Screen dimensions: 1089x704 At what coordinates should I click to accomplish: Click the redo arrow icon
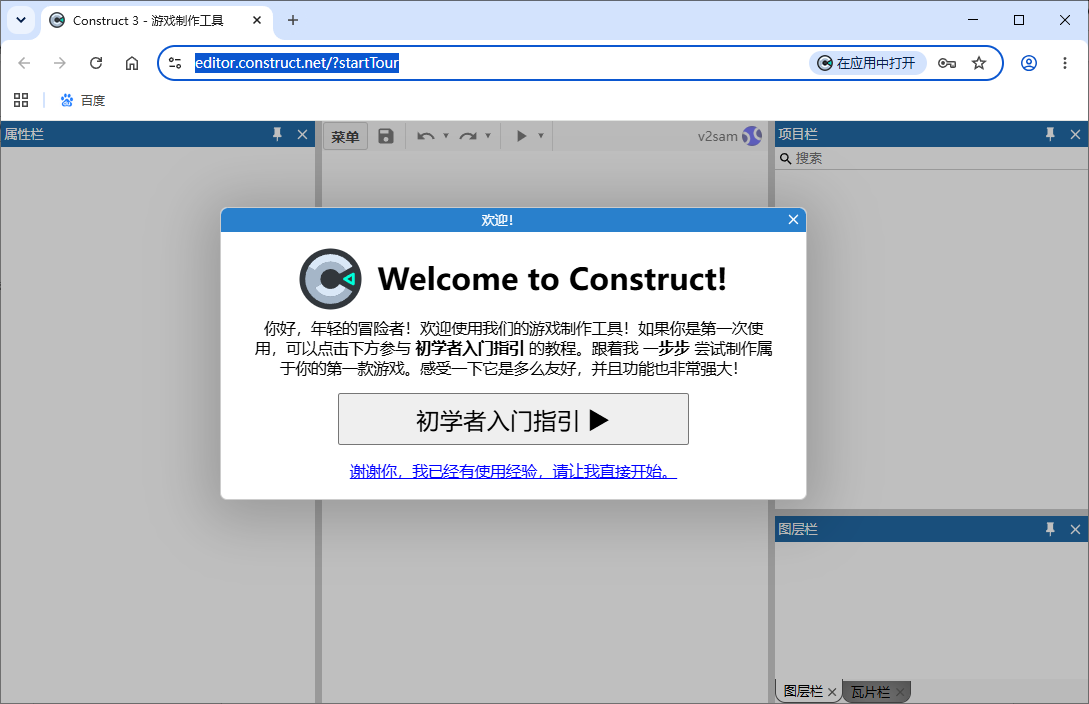coord(468,136)
